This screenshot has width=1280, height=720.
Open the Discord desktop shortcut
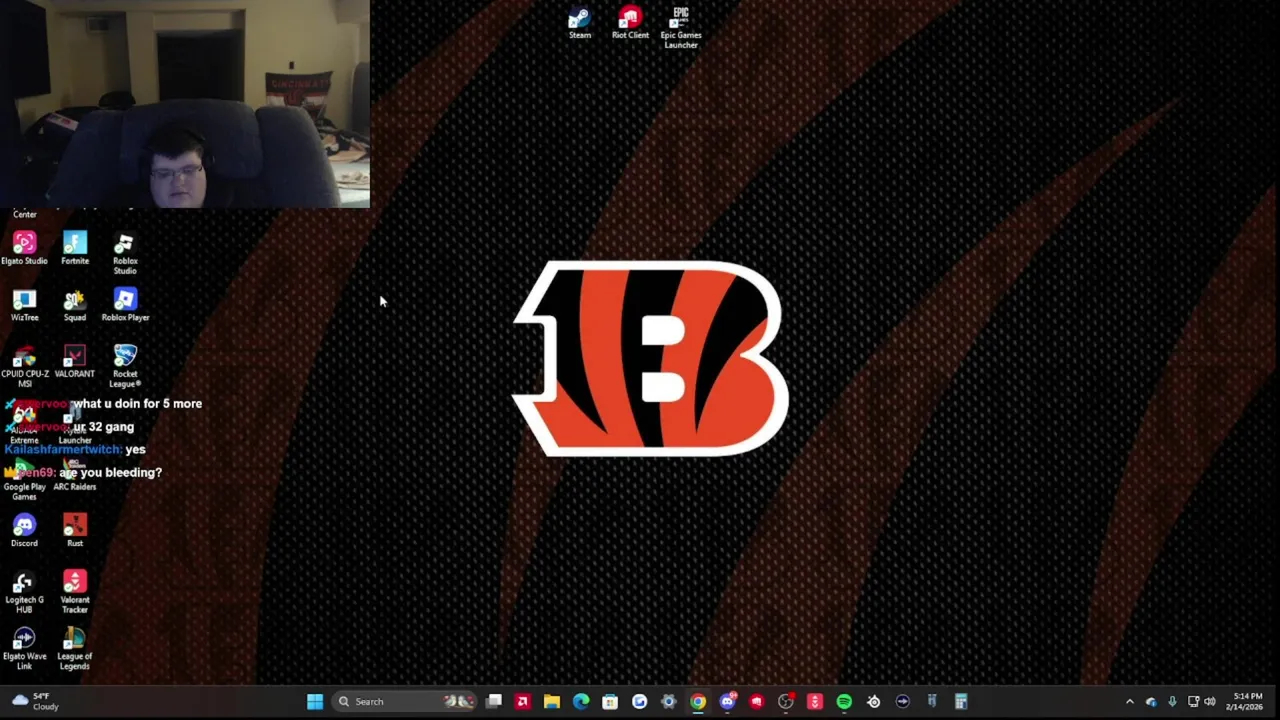(24, 530)
